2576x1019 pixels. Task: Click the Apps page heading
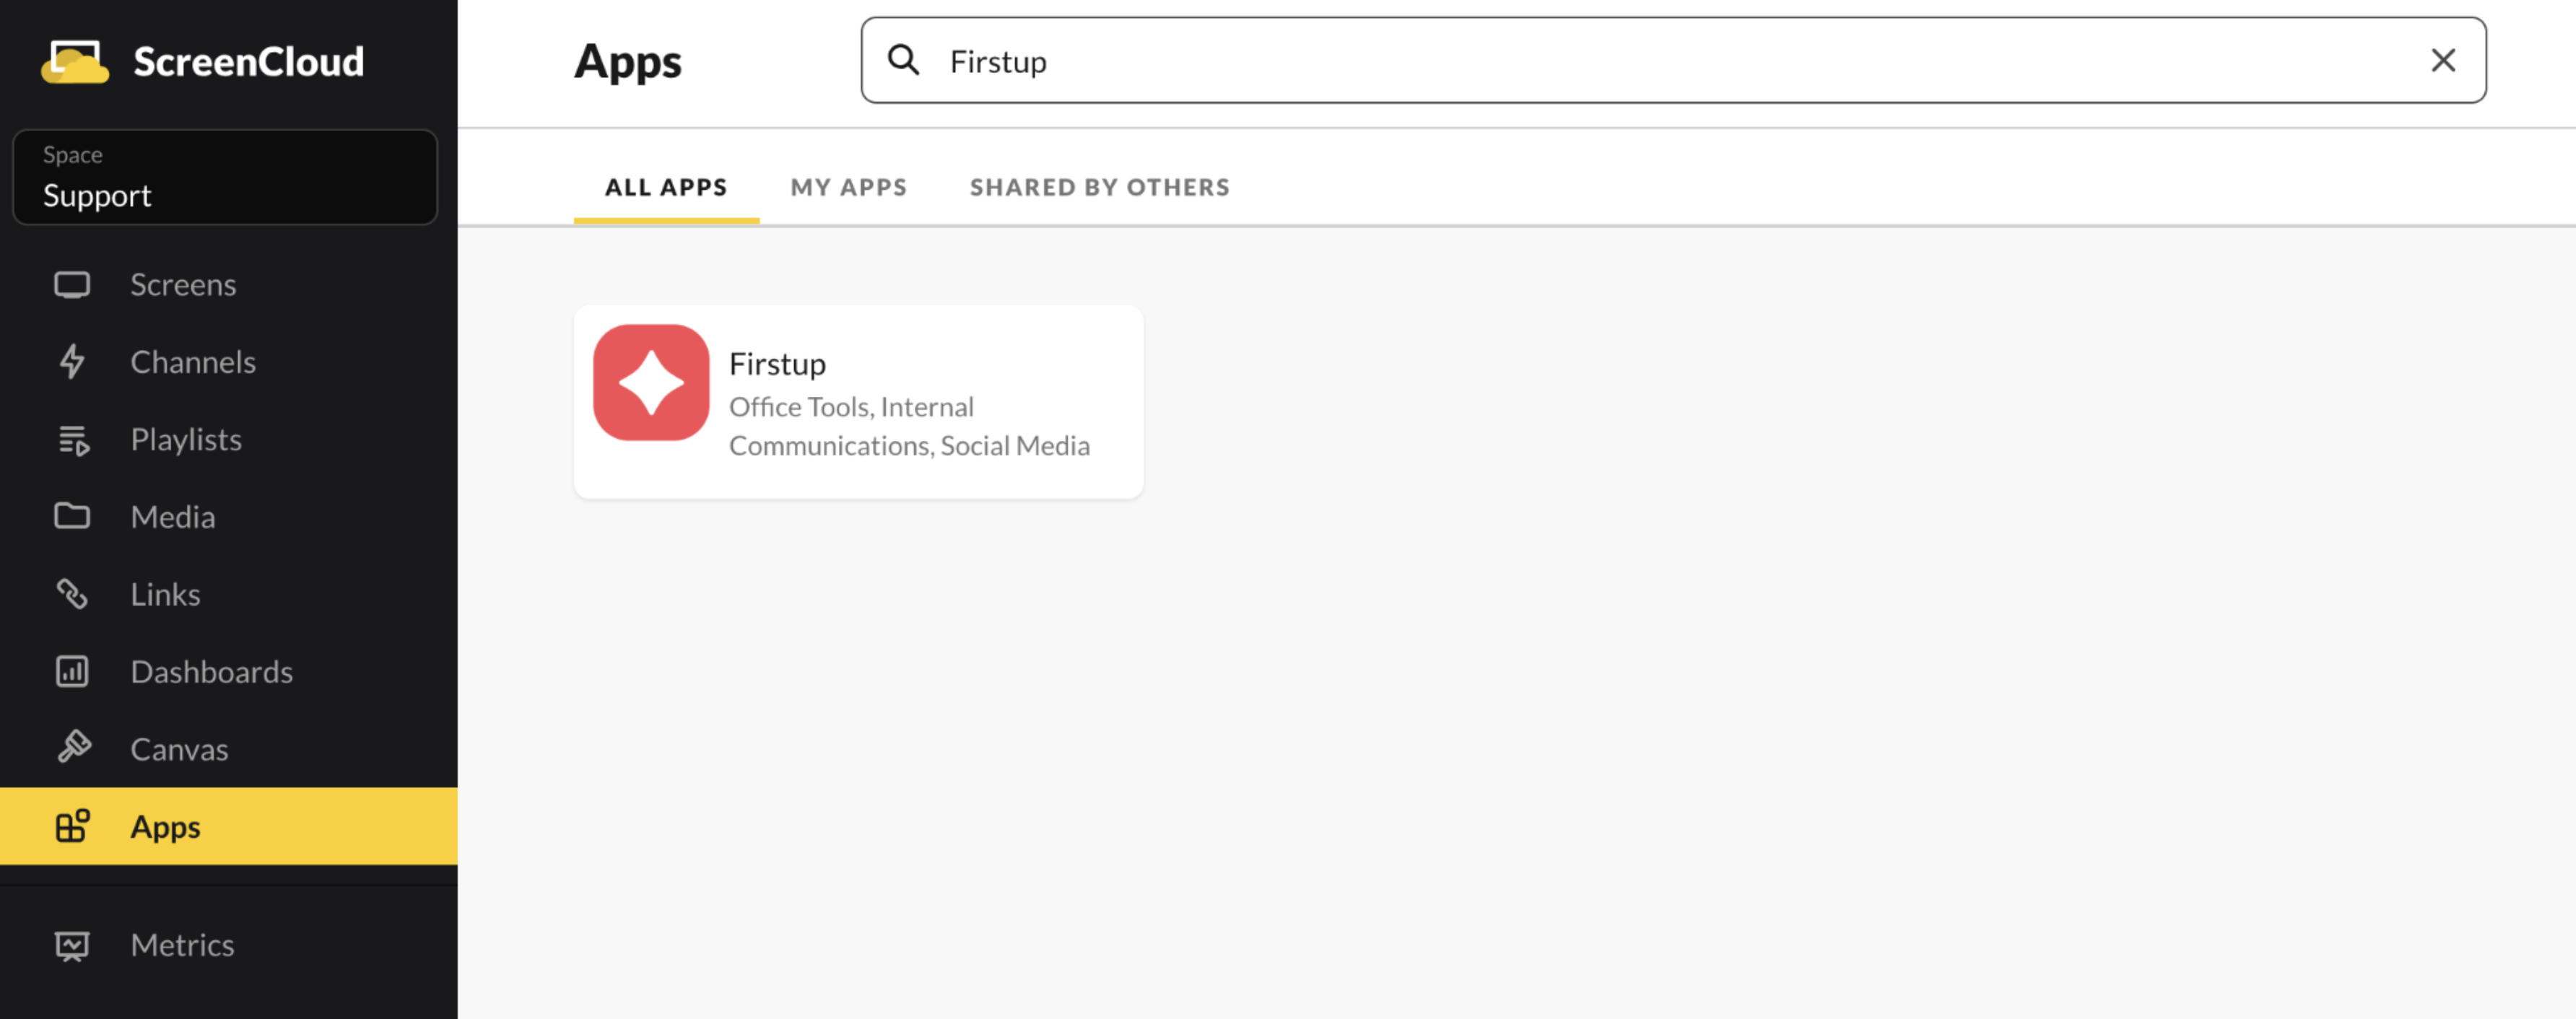click(x=628, y=63)
